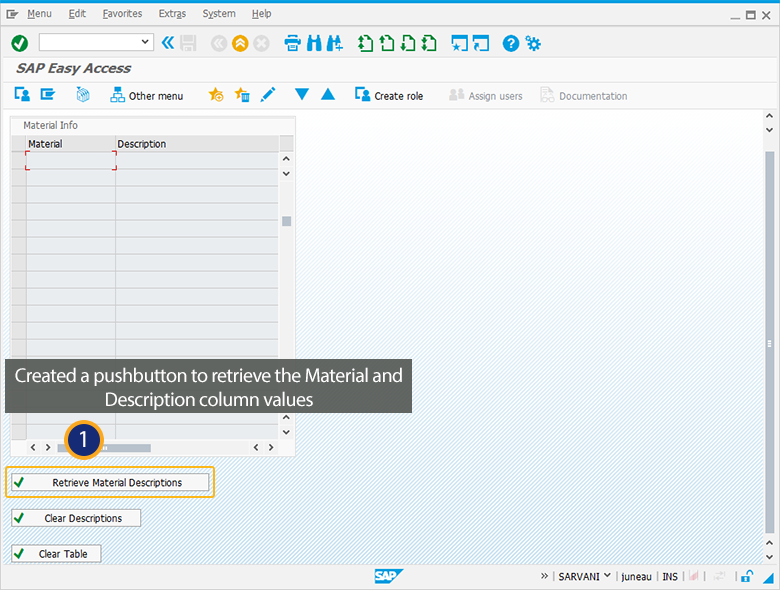Screen dimensions: 780x590
Task: Go to Previous Page icon
Action: [x=387, y=43]
